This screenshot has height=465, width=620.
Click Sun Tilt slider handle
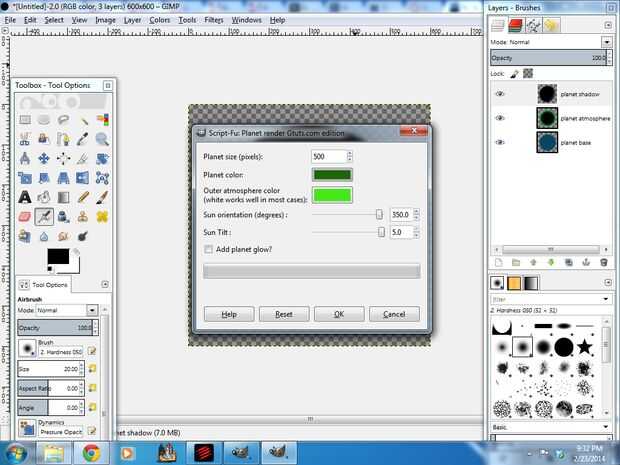[x=381, y=232]
